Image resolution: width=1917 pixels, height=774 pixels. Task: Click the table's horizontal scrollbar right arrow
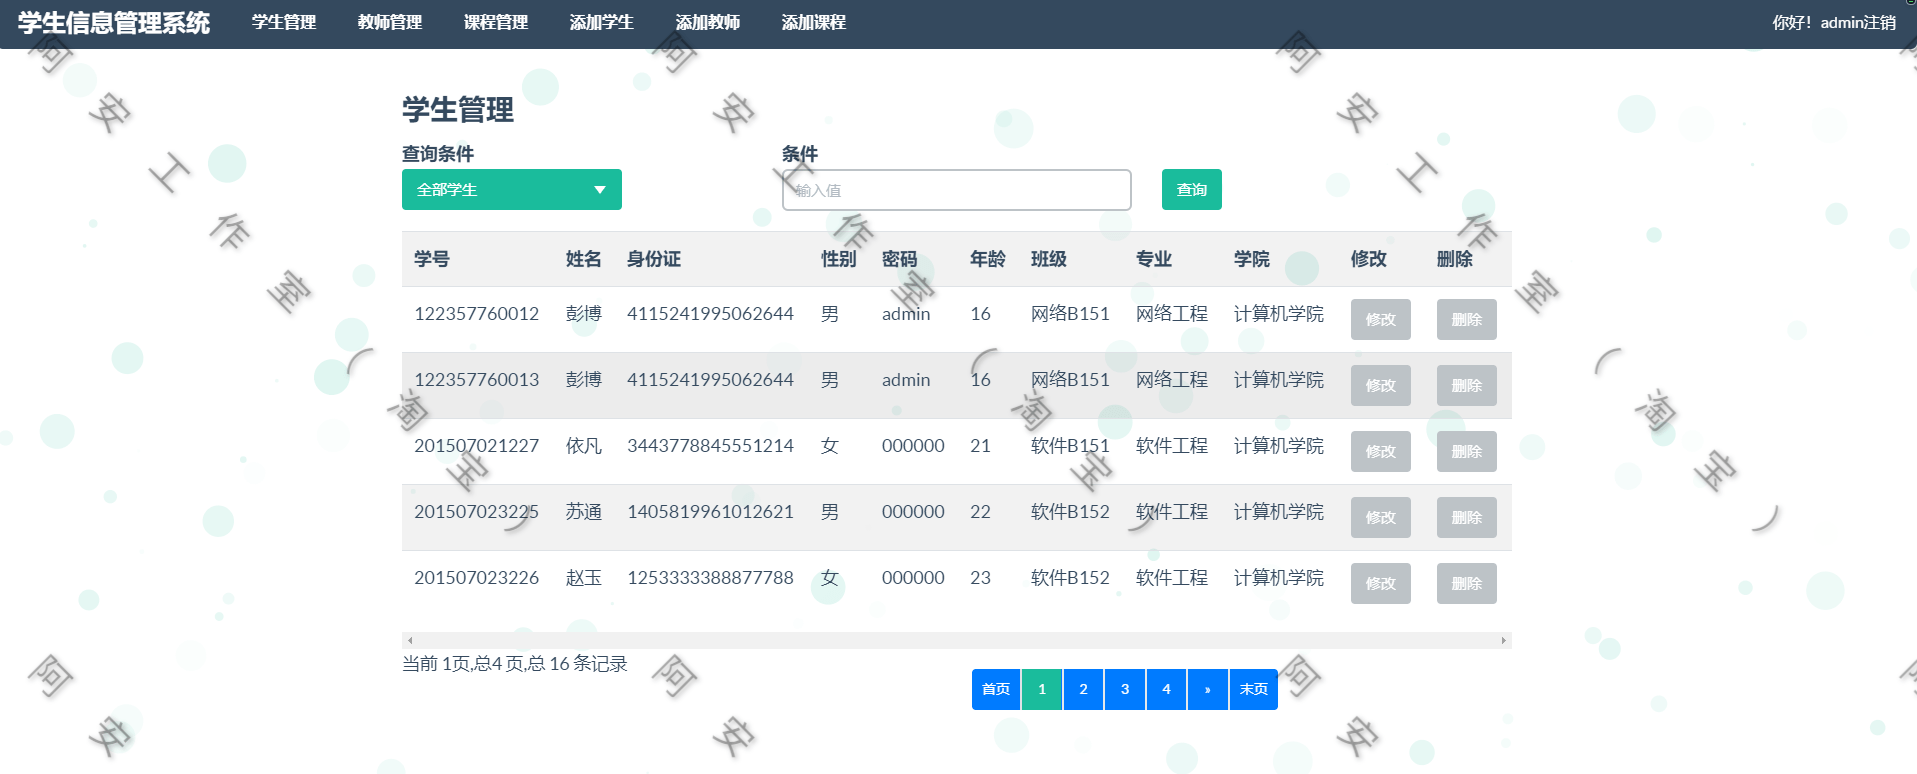(1504, 641)
